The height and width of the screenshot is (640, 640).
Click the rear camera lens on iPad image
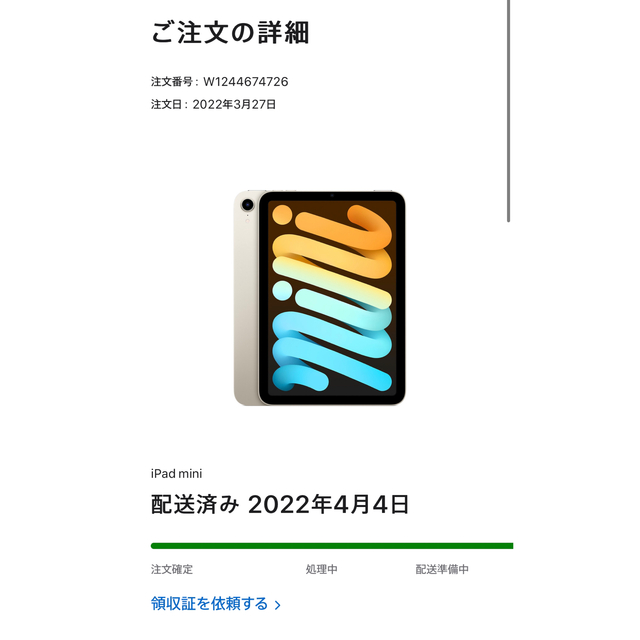coord(248,204)
